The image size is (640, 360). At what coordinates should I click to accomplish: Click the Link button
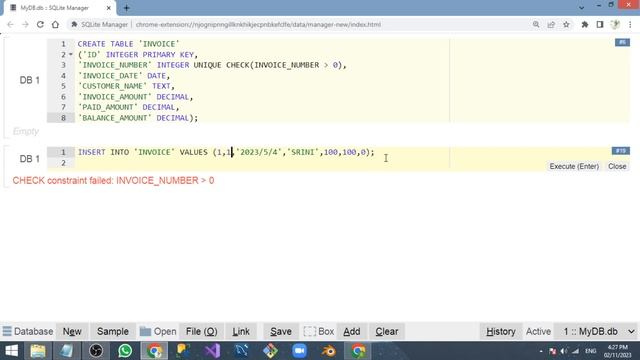pos(241,331)
